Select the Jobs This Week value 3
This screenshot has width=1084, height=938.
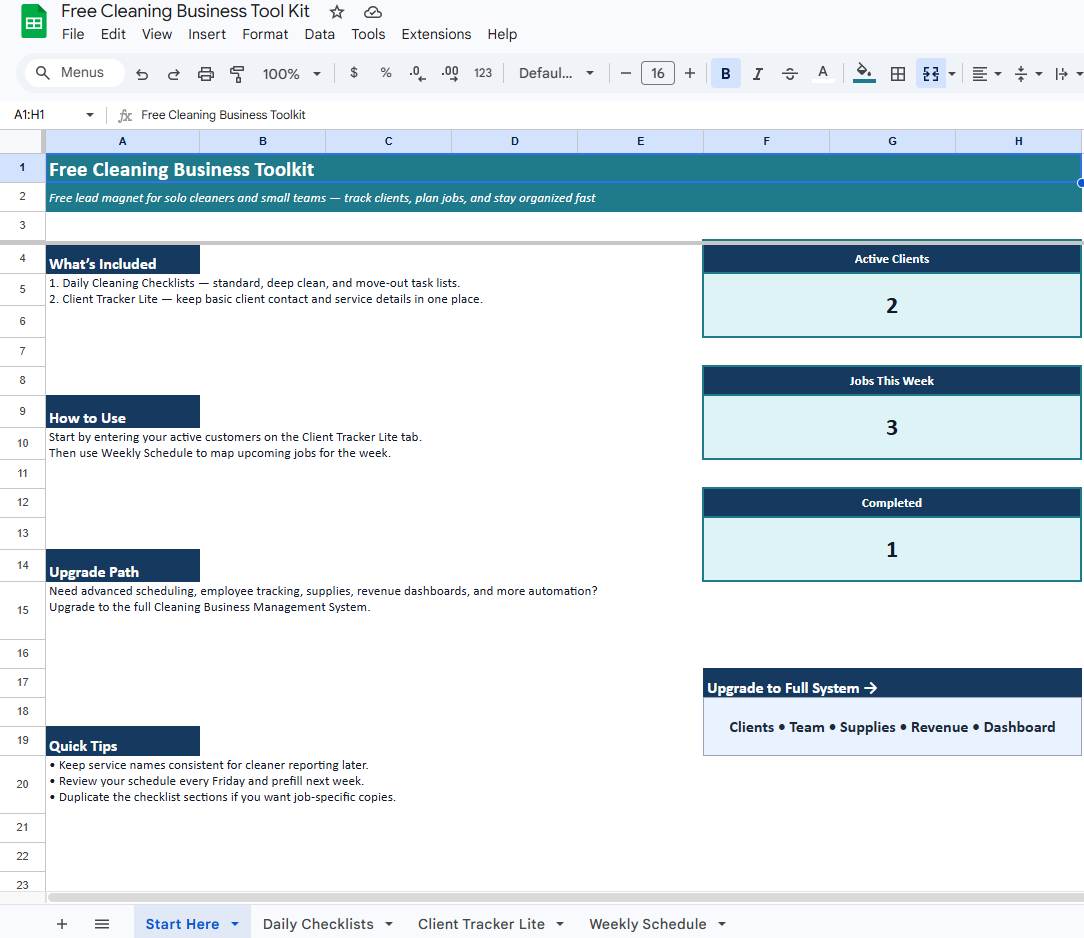[892, 427]
